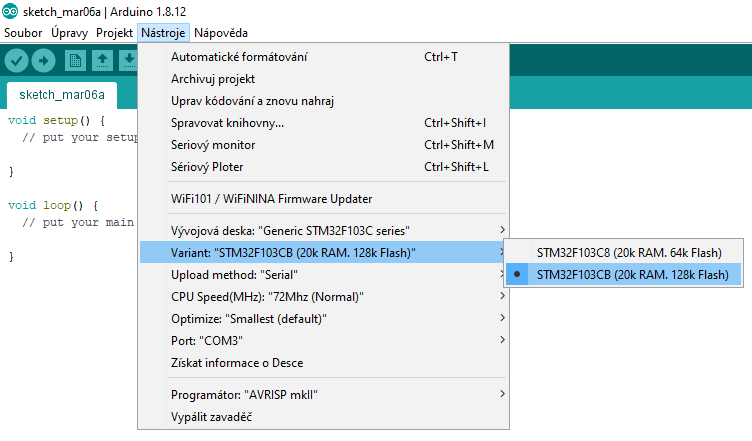Open Sériový Ploter
The height and width of the screenshot is (441, 752).
[x=323, y=167]
